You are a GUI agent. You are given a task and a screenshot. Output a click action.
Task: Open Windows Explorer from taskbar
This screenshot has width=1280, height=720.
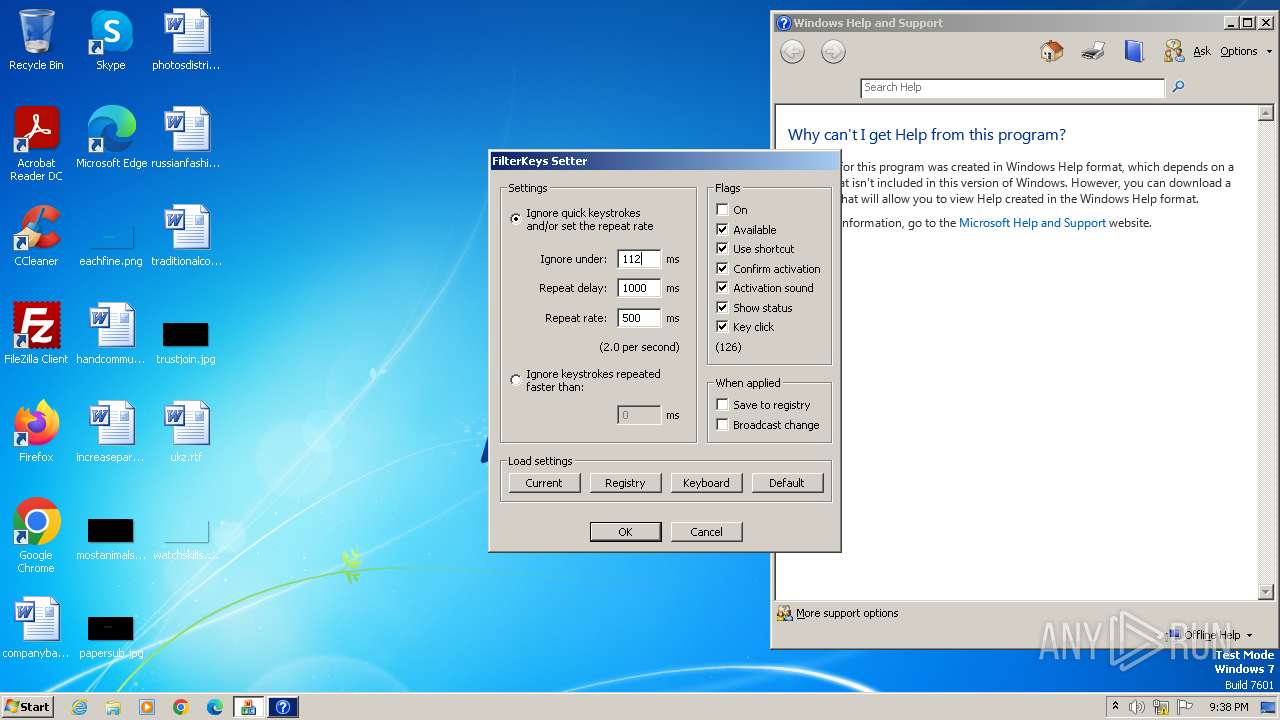point(113,707)
